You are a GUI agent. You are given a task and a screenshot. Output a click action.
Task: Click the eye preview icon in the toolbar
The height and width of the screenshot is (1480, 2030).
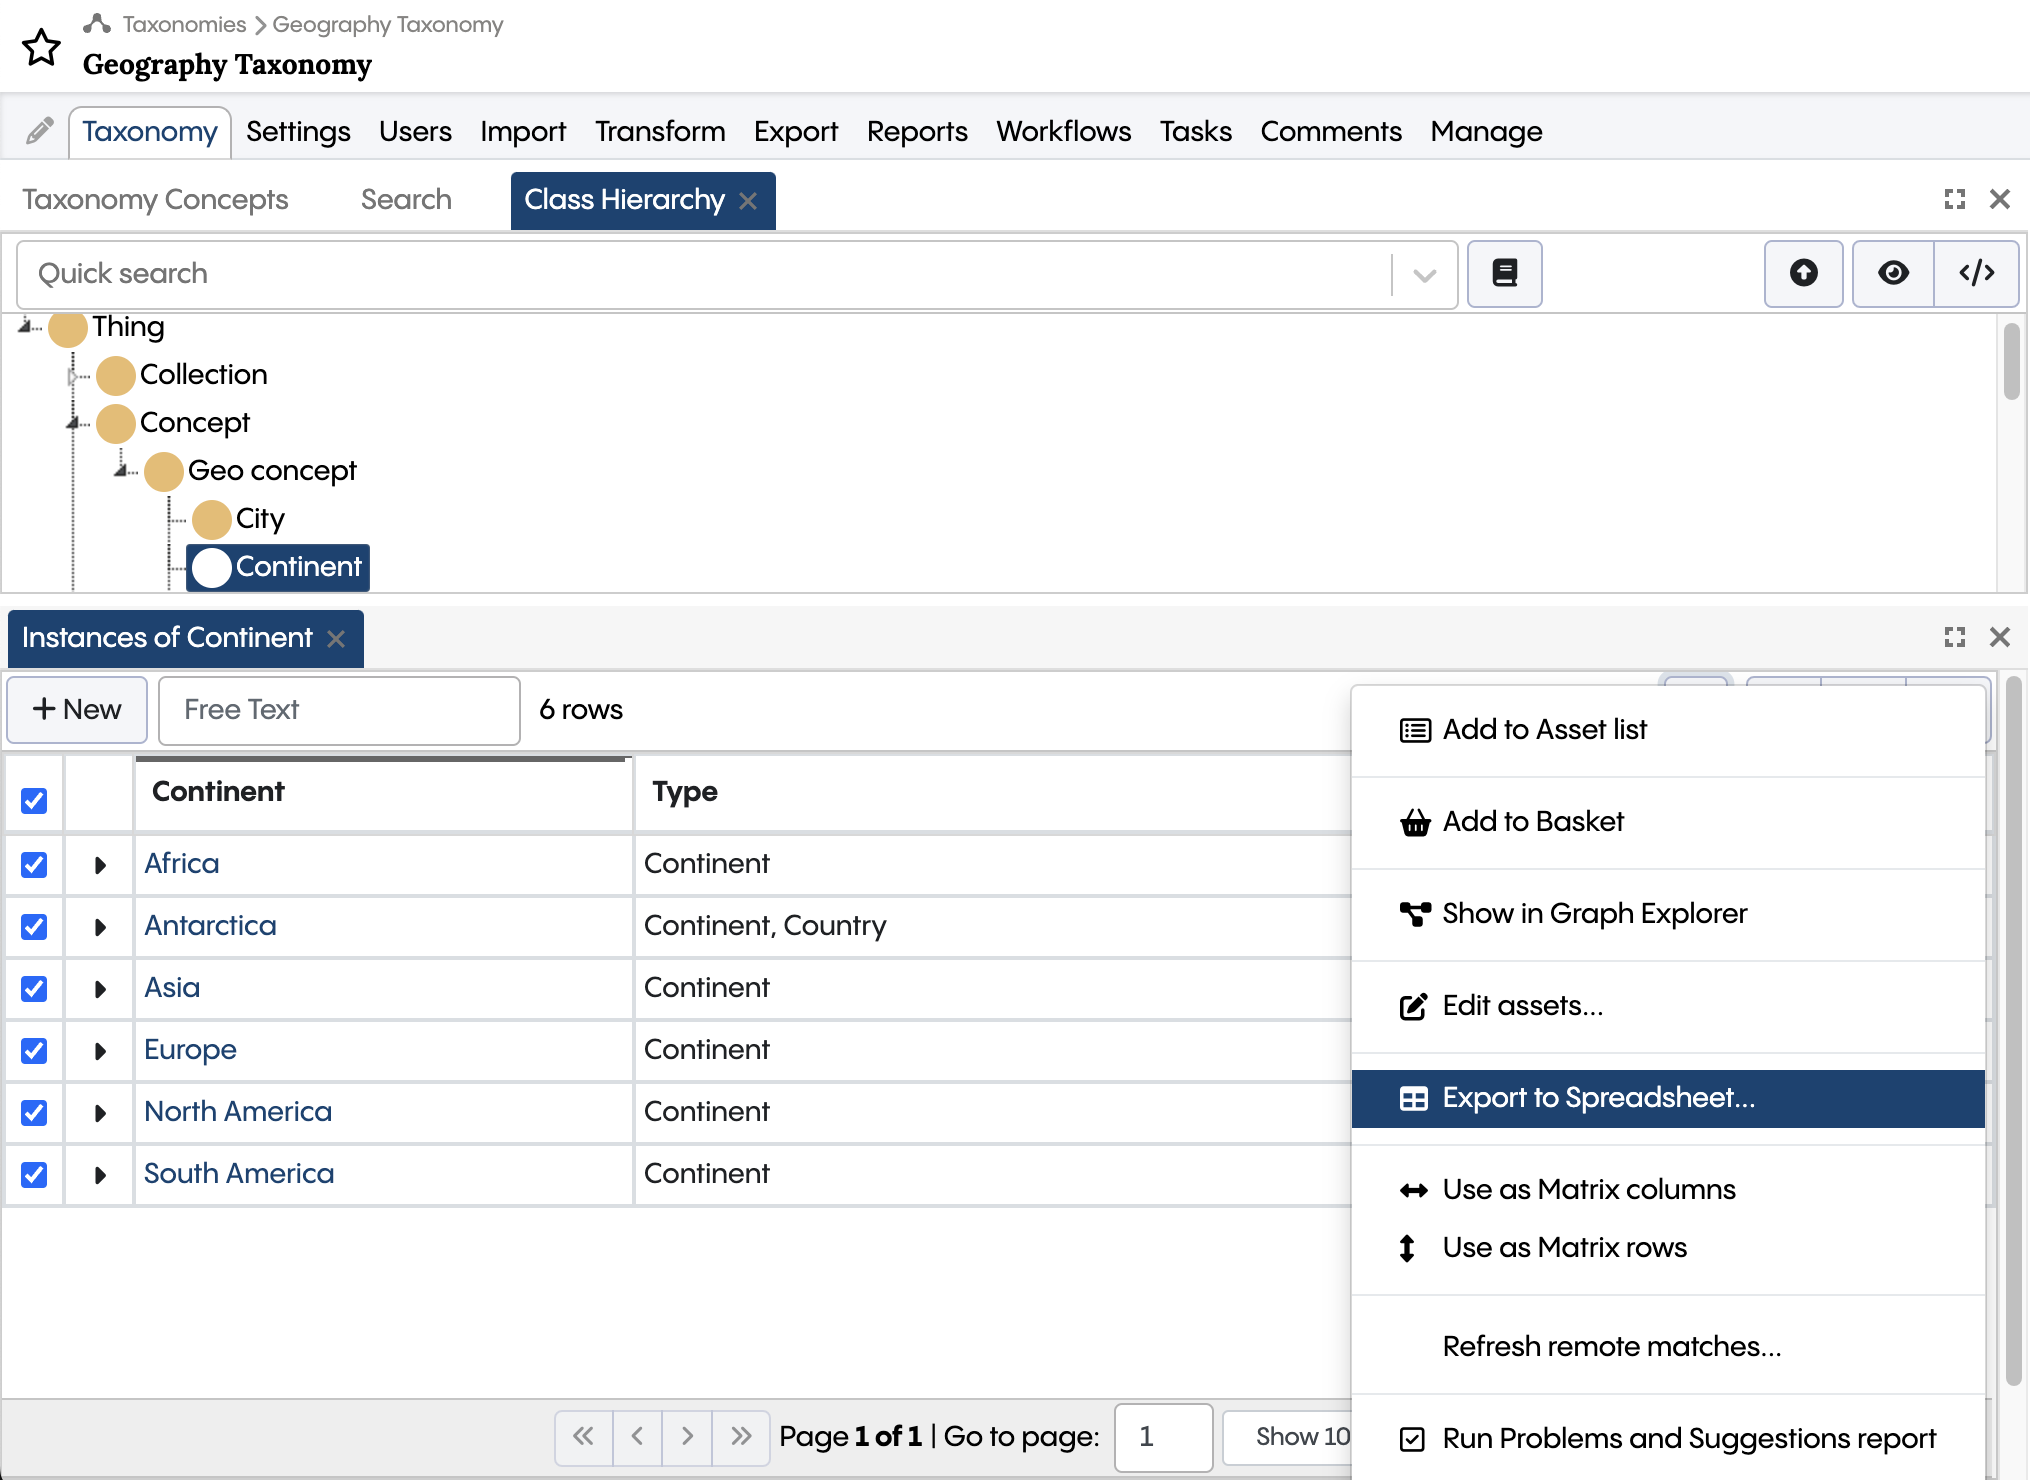coord(1893,274)
